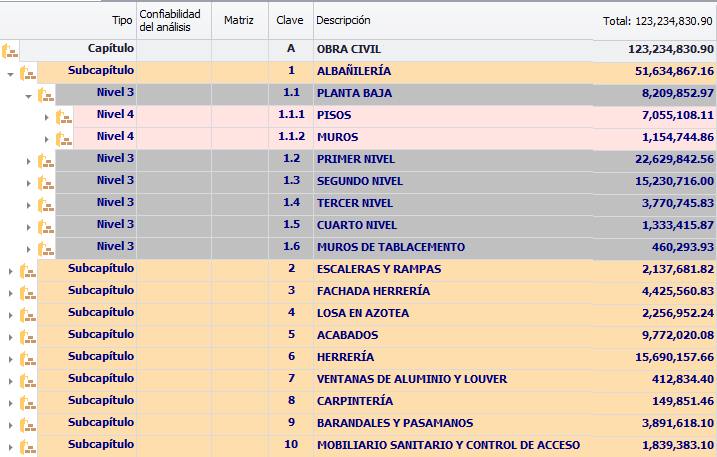
Task: Click the ALBAÑILERÍA subcapítulo folder icon
Action: (x=27, y=72)
